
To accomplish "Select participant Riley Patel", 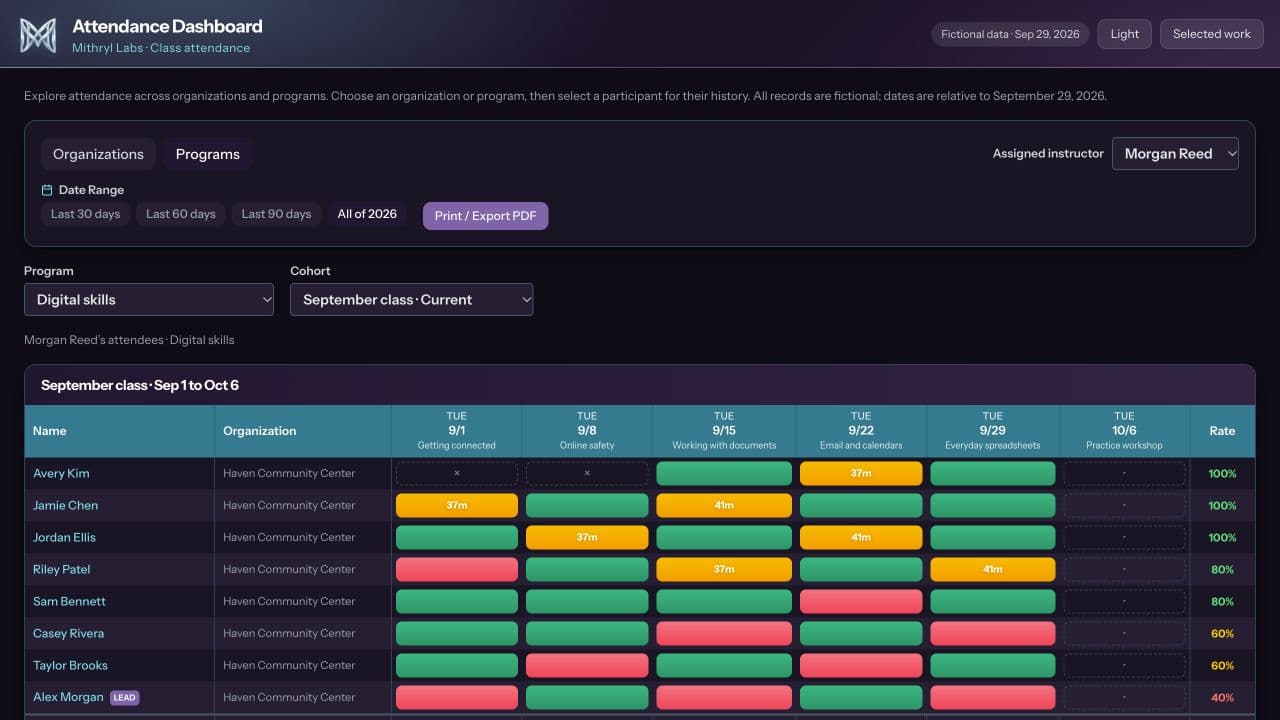I will pos(62,570).
